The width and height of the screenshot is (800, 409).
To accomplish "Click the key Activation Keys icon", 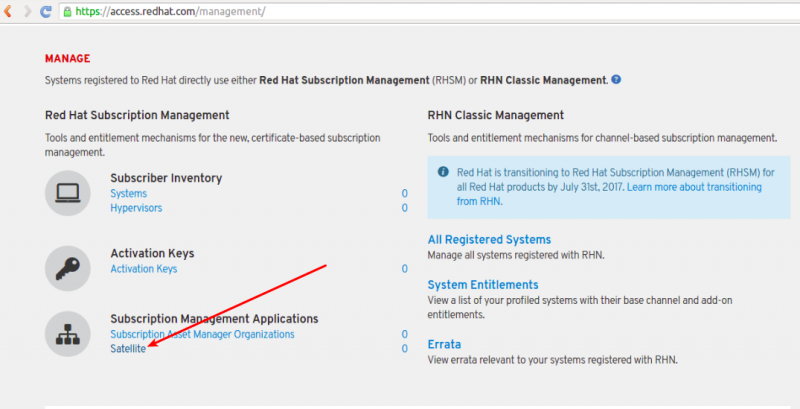I will (68, 268).
